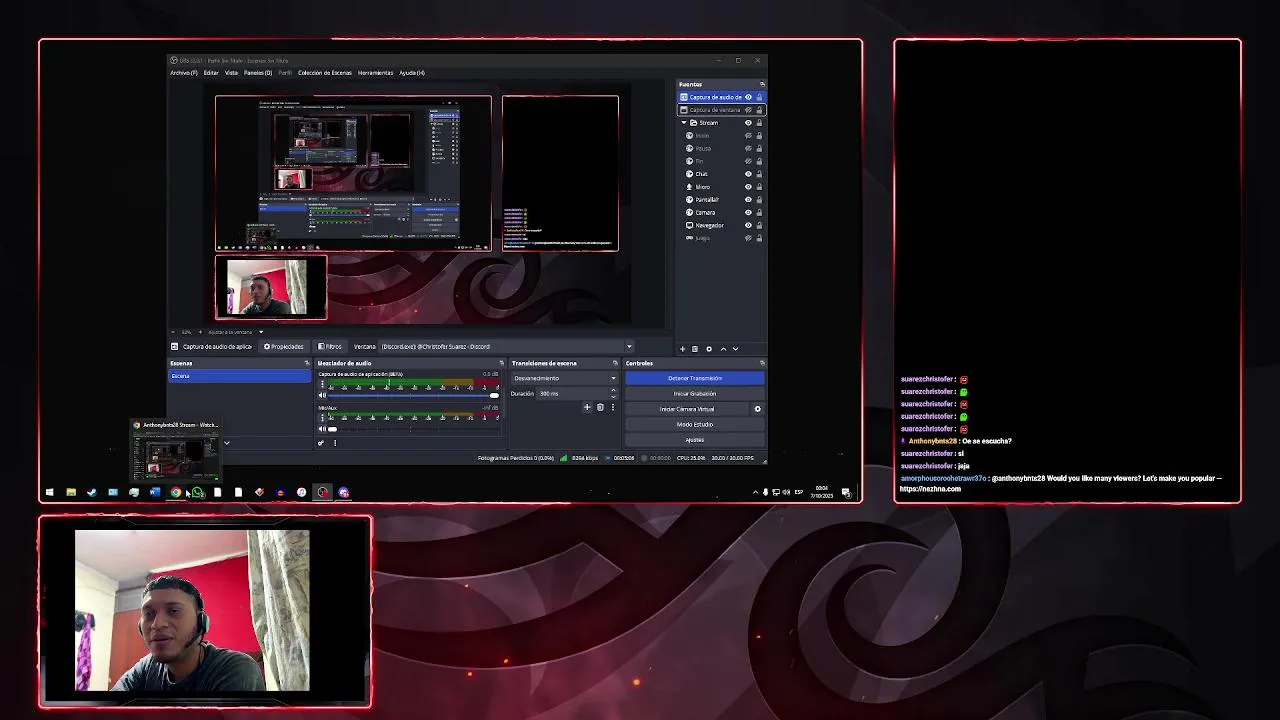
Task: Move selected source up
Action: click(723, 349)
